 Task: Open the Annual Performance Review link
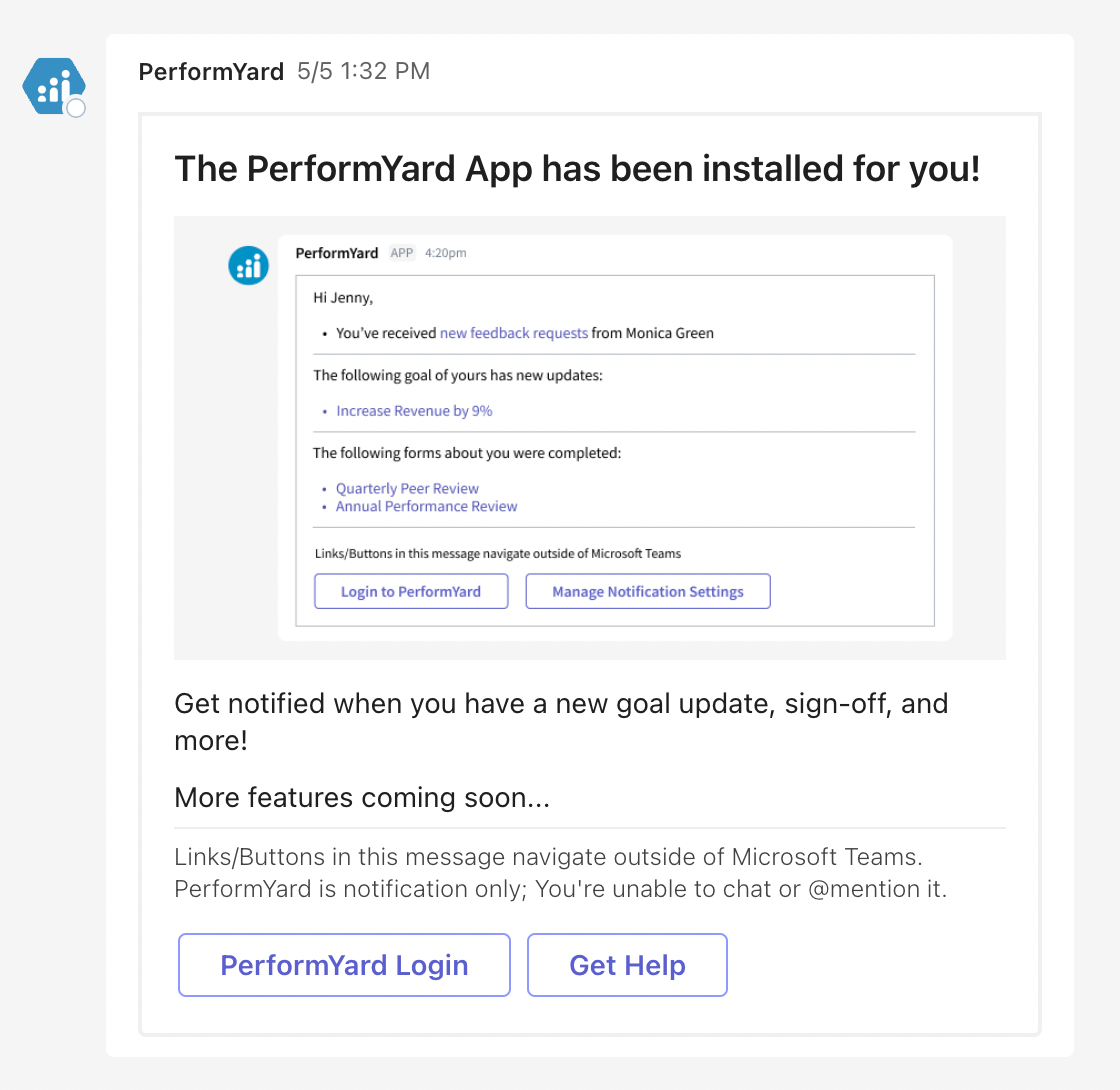pyautogui.click(x=426, y=506)
